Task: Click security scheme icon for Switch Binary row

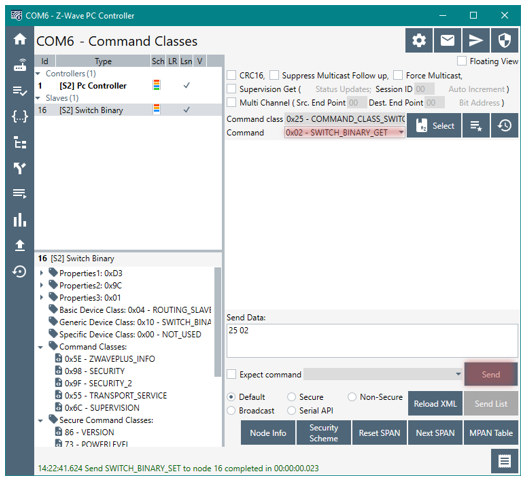Action: pyautogui.click(x=156, y=109)
